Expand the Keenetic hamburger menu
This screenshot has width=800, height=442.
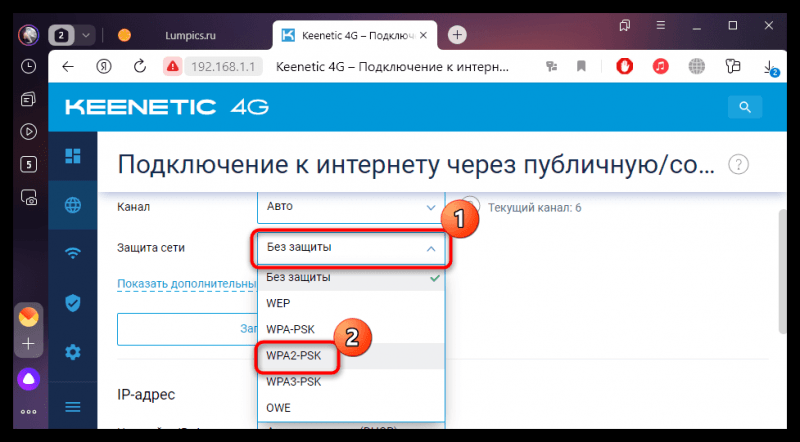[x=72, y=407]
